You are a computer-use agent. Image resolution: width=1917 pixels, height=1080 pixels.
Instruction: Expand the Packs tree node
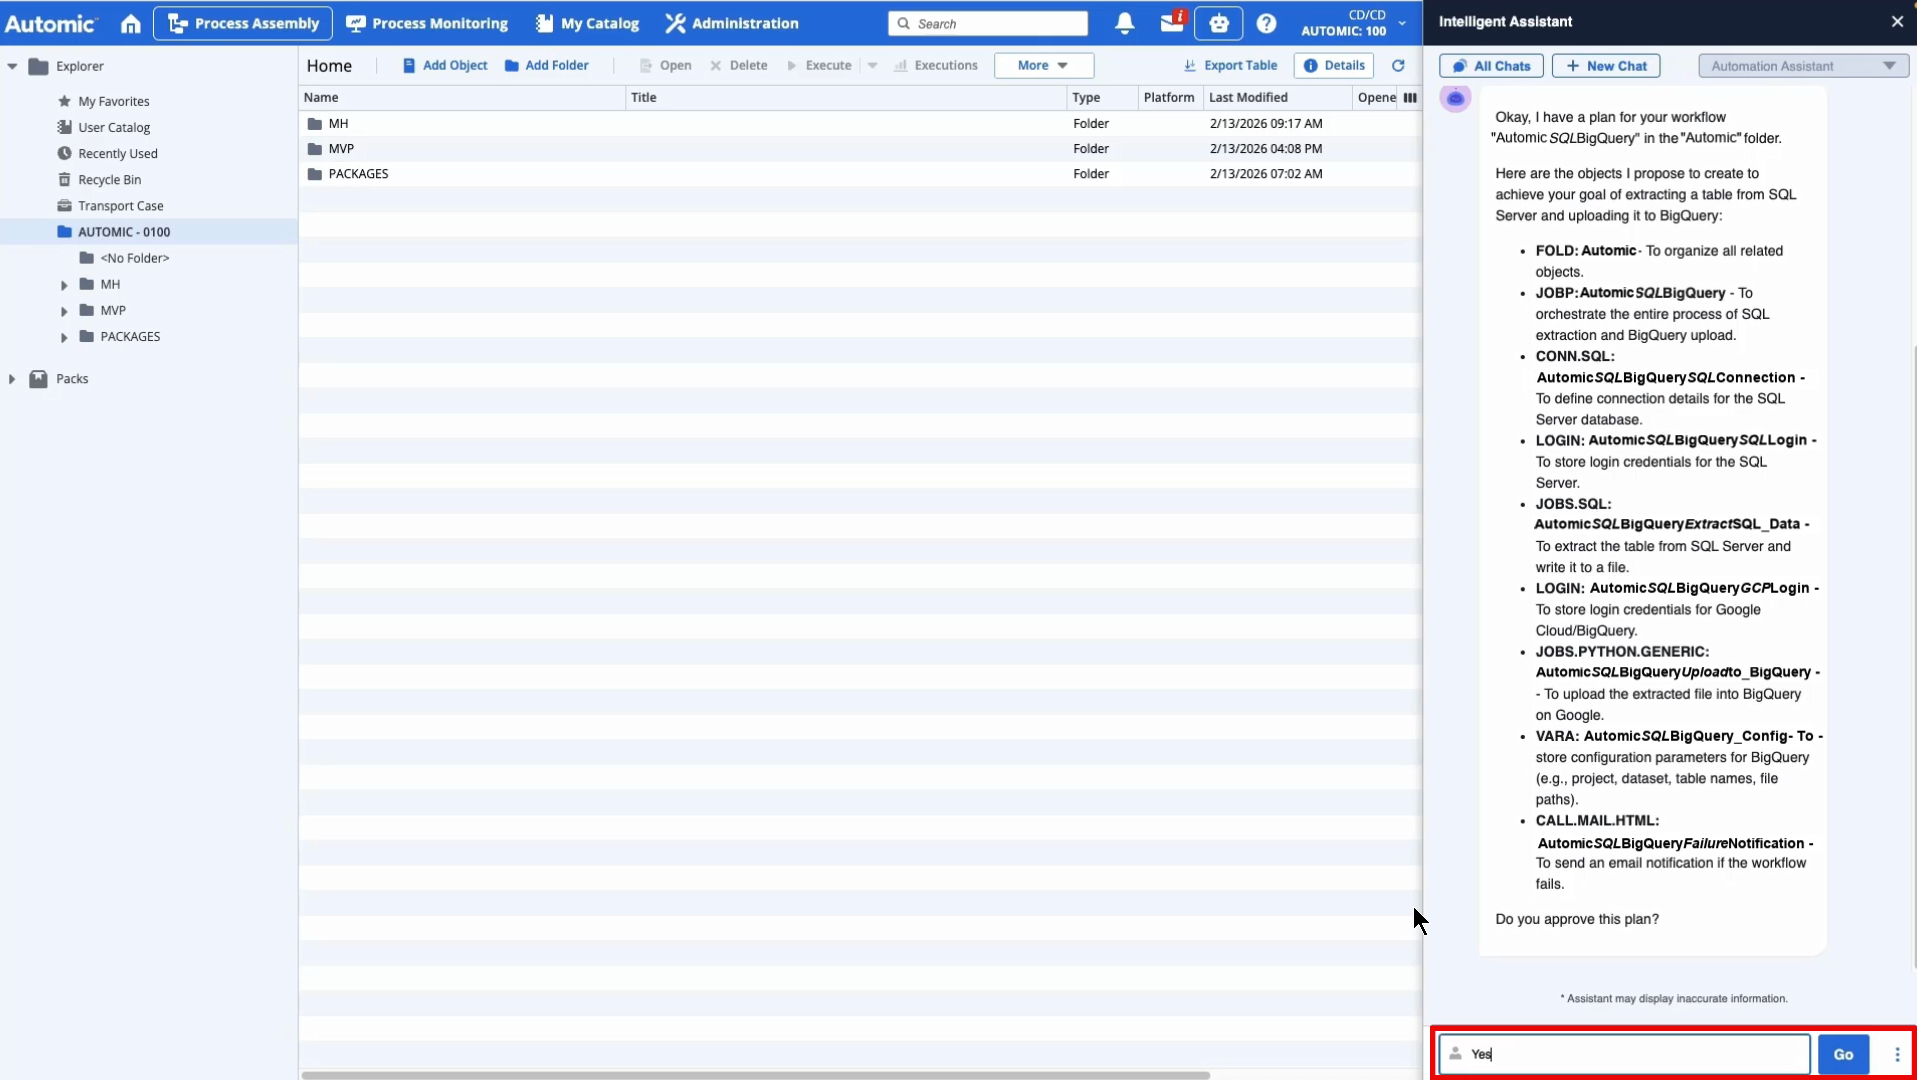pos(12,379)
